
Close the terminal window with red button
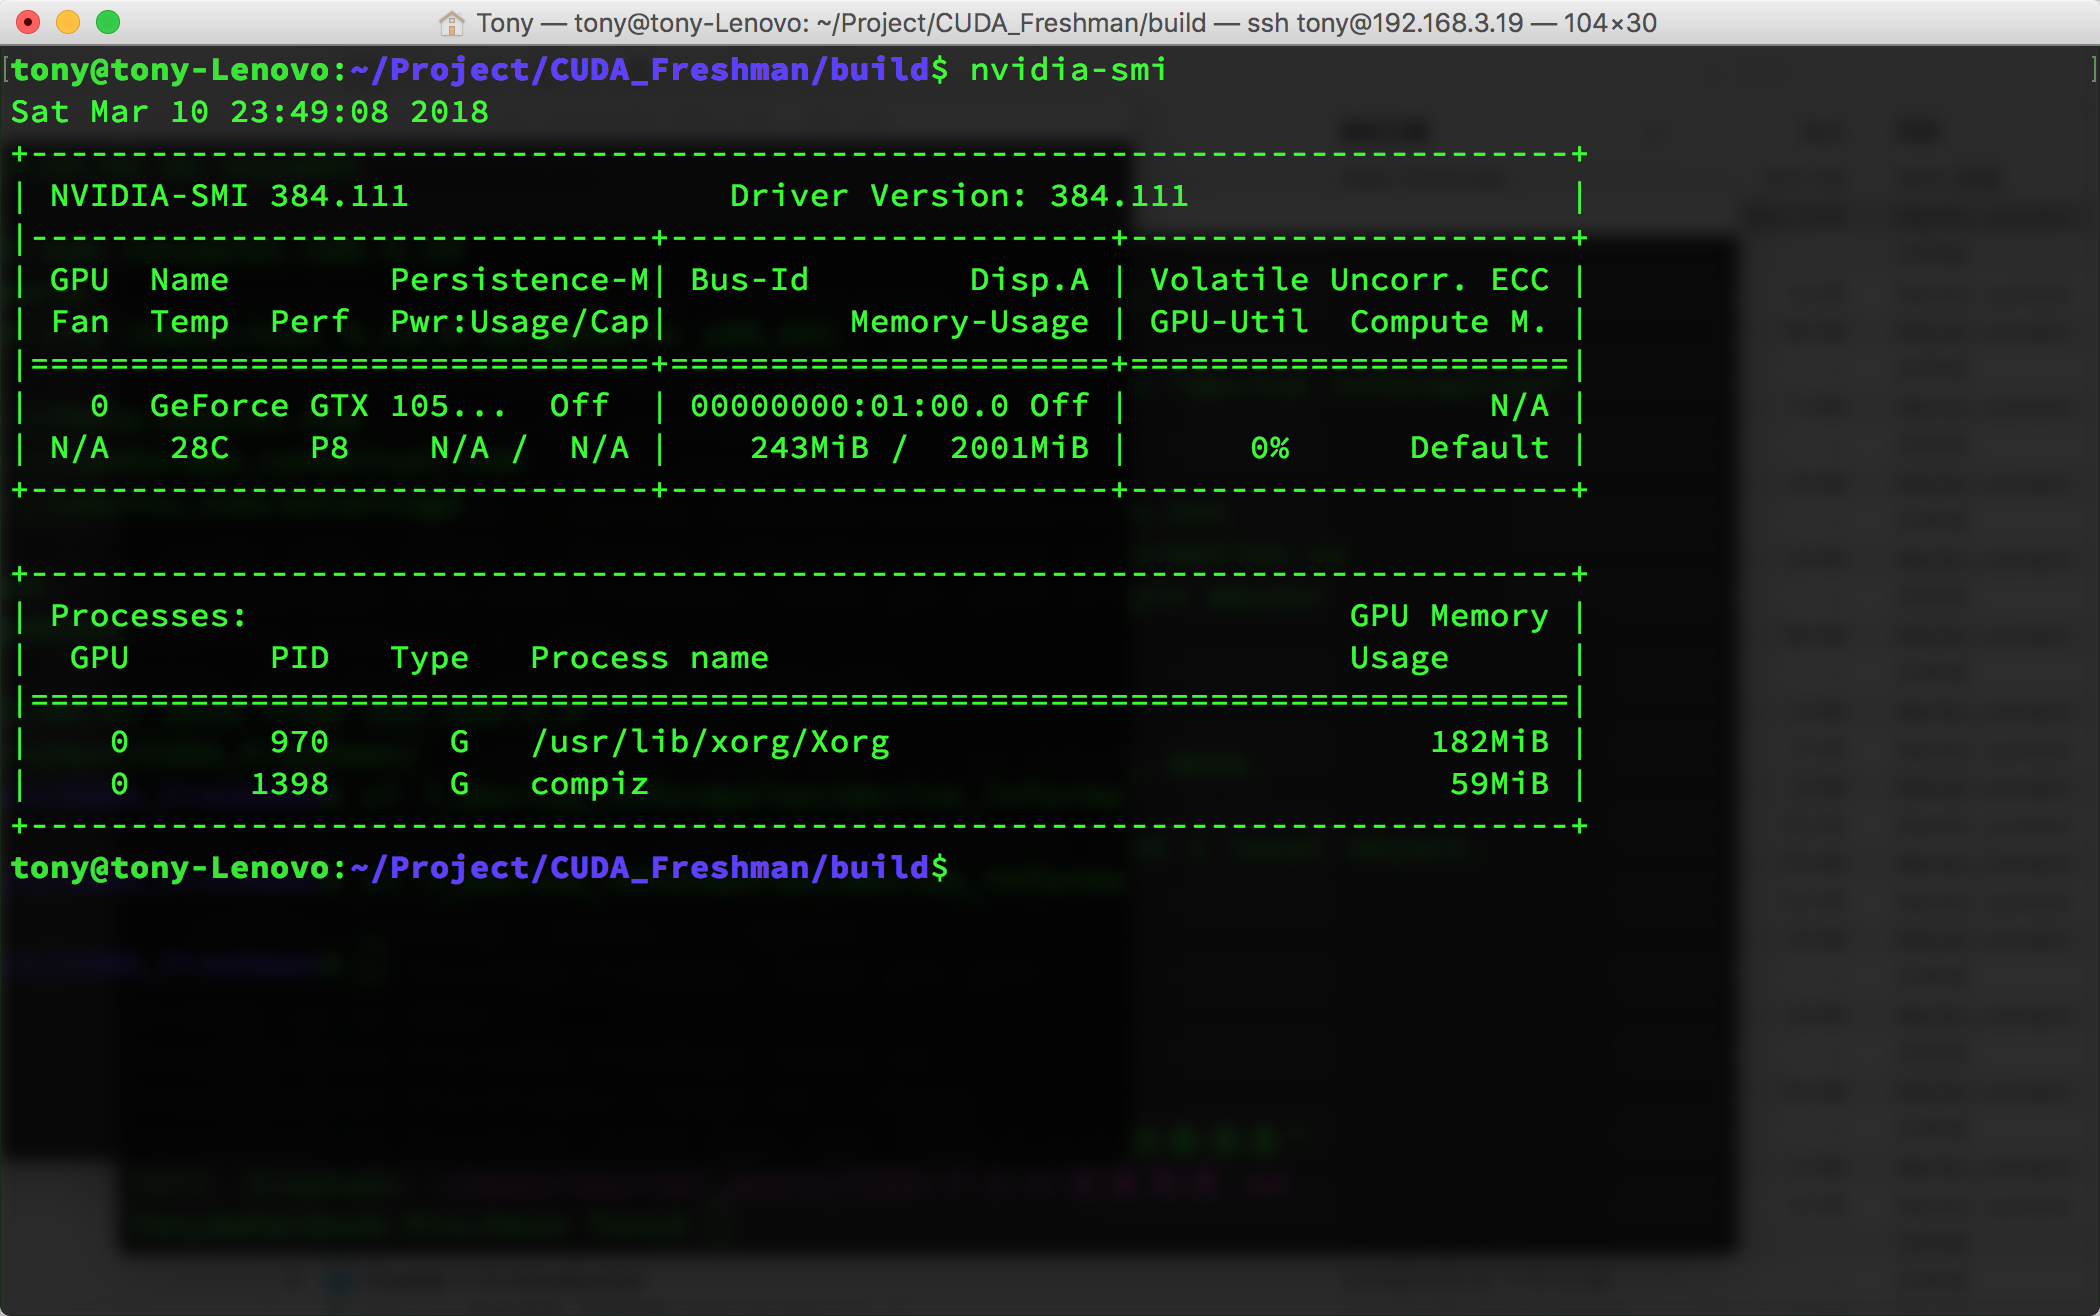coord(29,22)
